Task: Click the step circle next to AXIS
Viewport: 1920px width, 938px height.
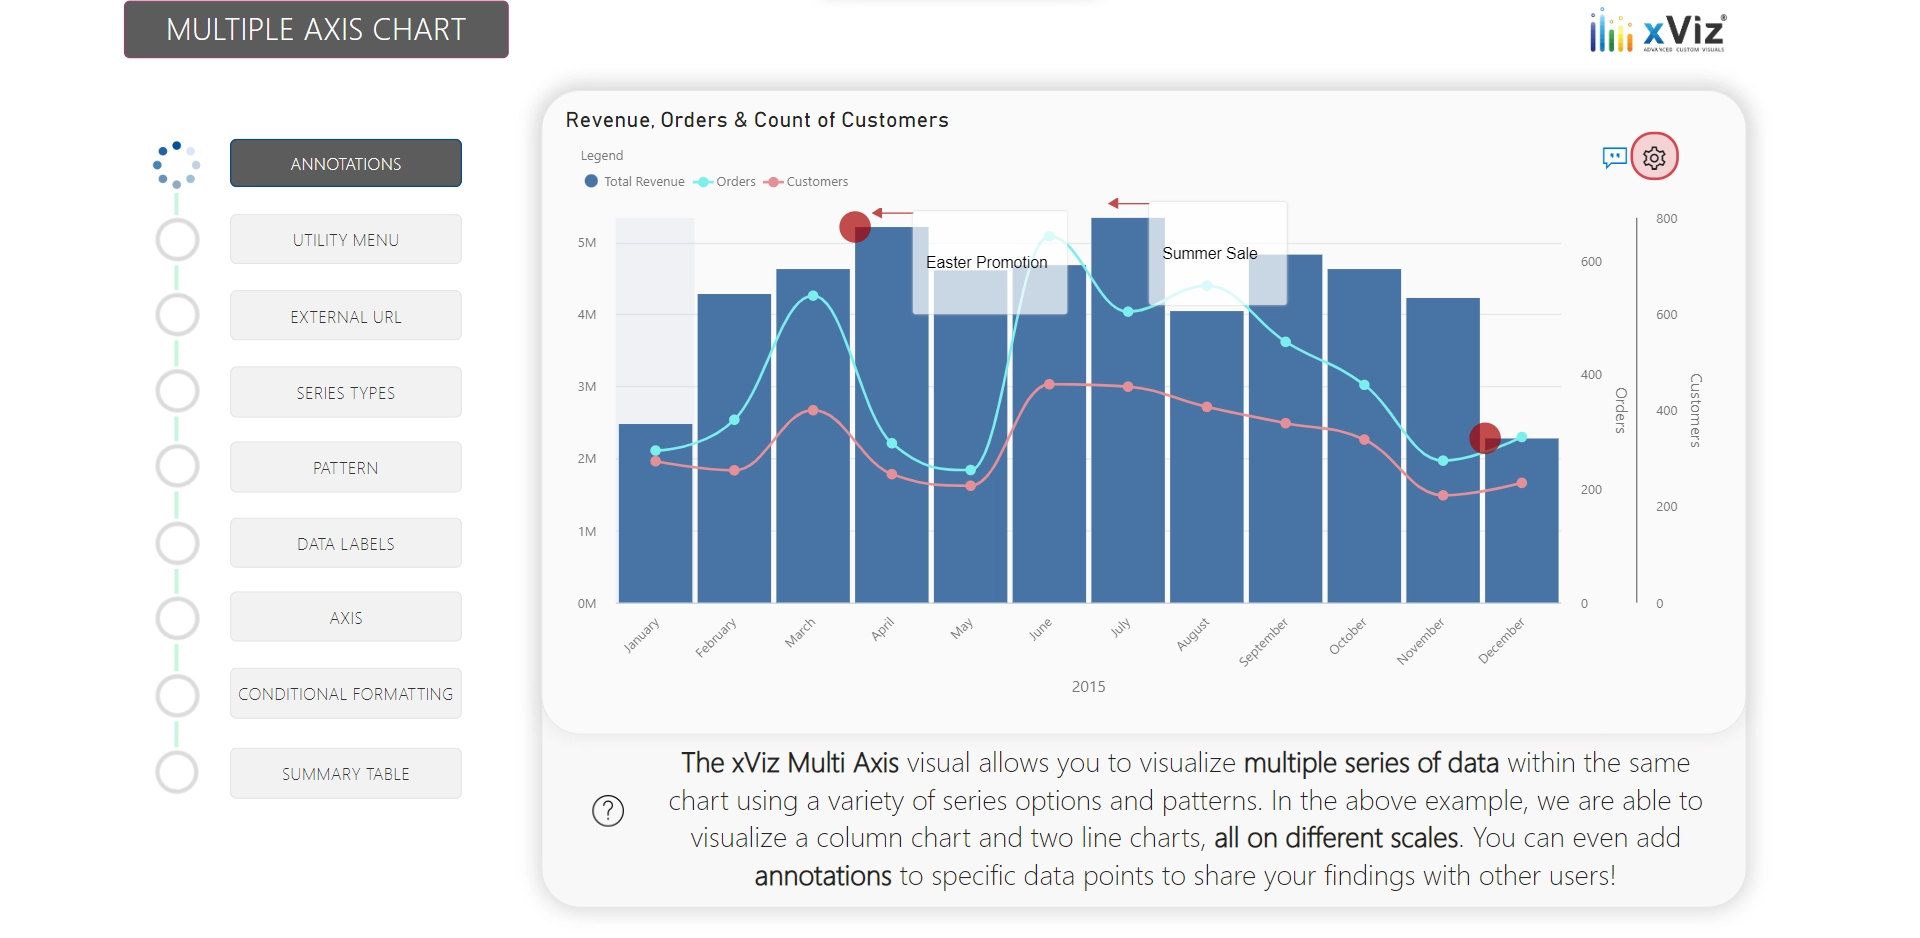Action: coord(177,617)
